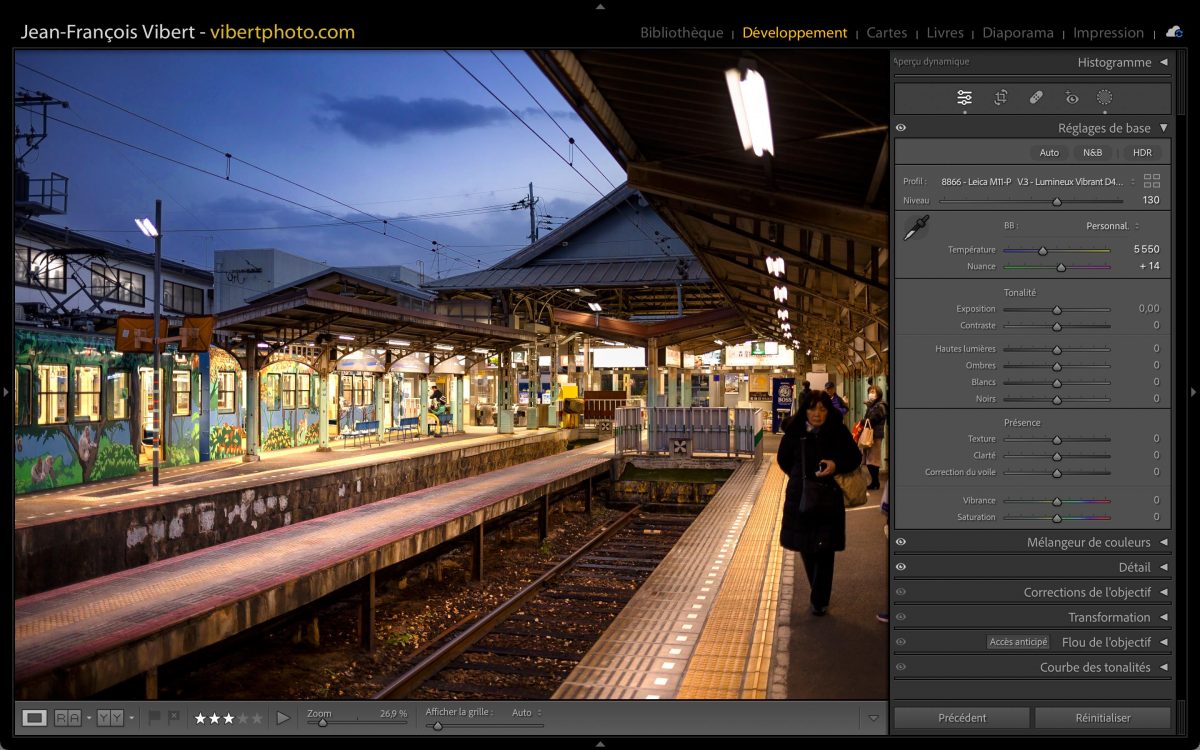The image size is (1200, 750).
Task: Open the Masking circle tool
Action: coord(1105,98)
